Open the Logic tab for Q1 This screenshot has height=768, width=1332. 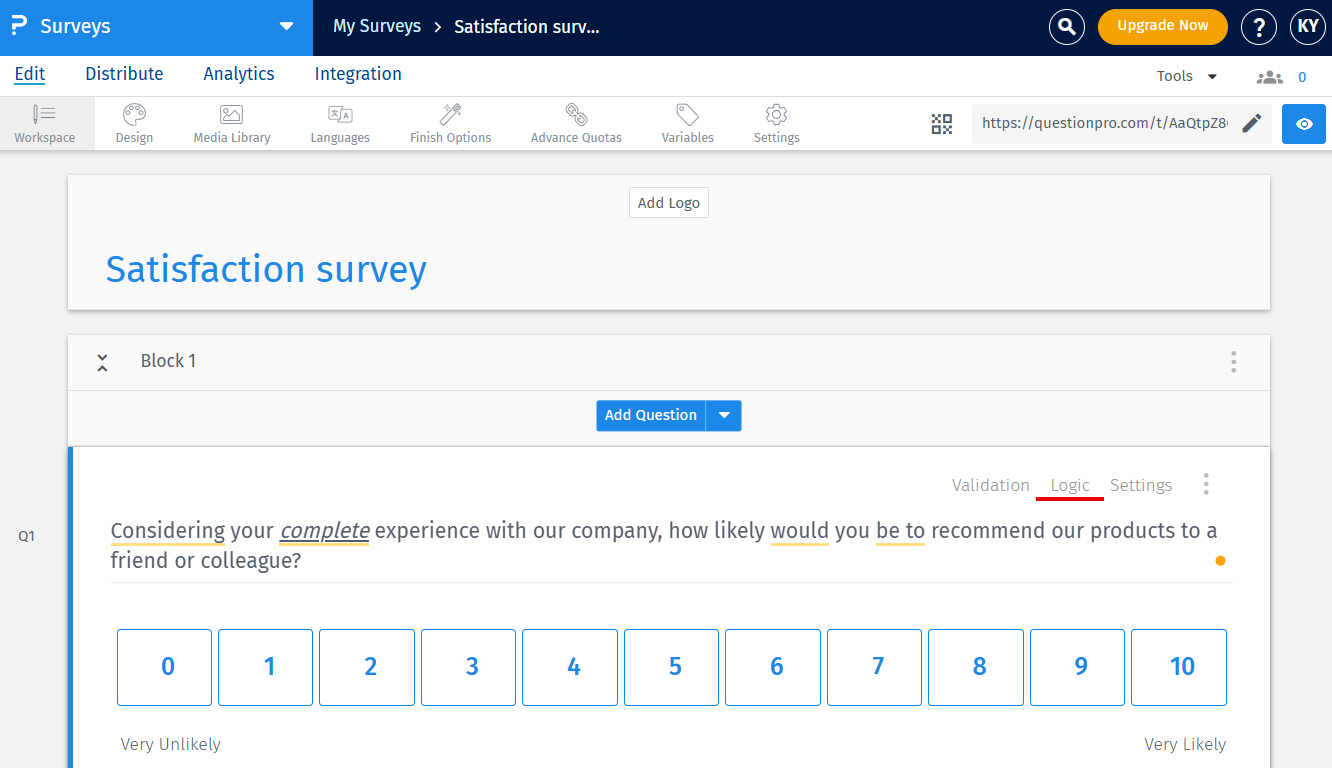(x=1070, y=485)
